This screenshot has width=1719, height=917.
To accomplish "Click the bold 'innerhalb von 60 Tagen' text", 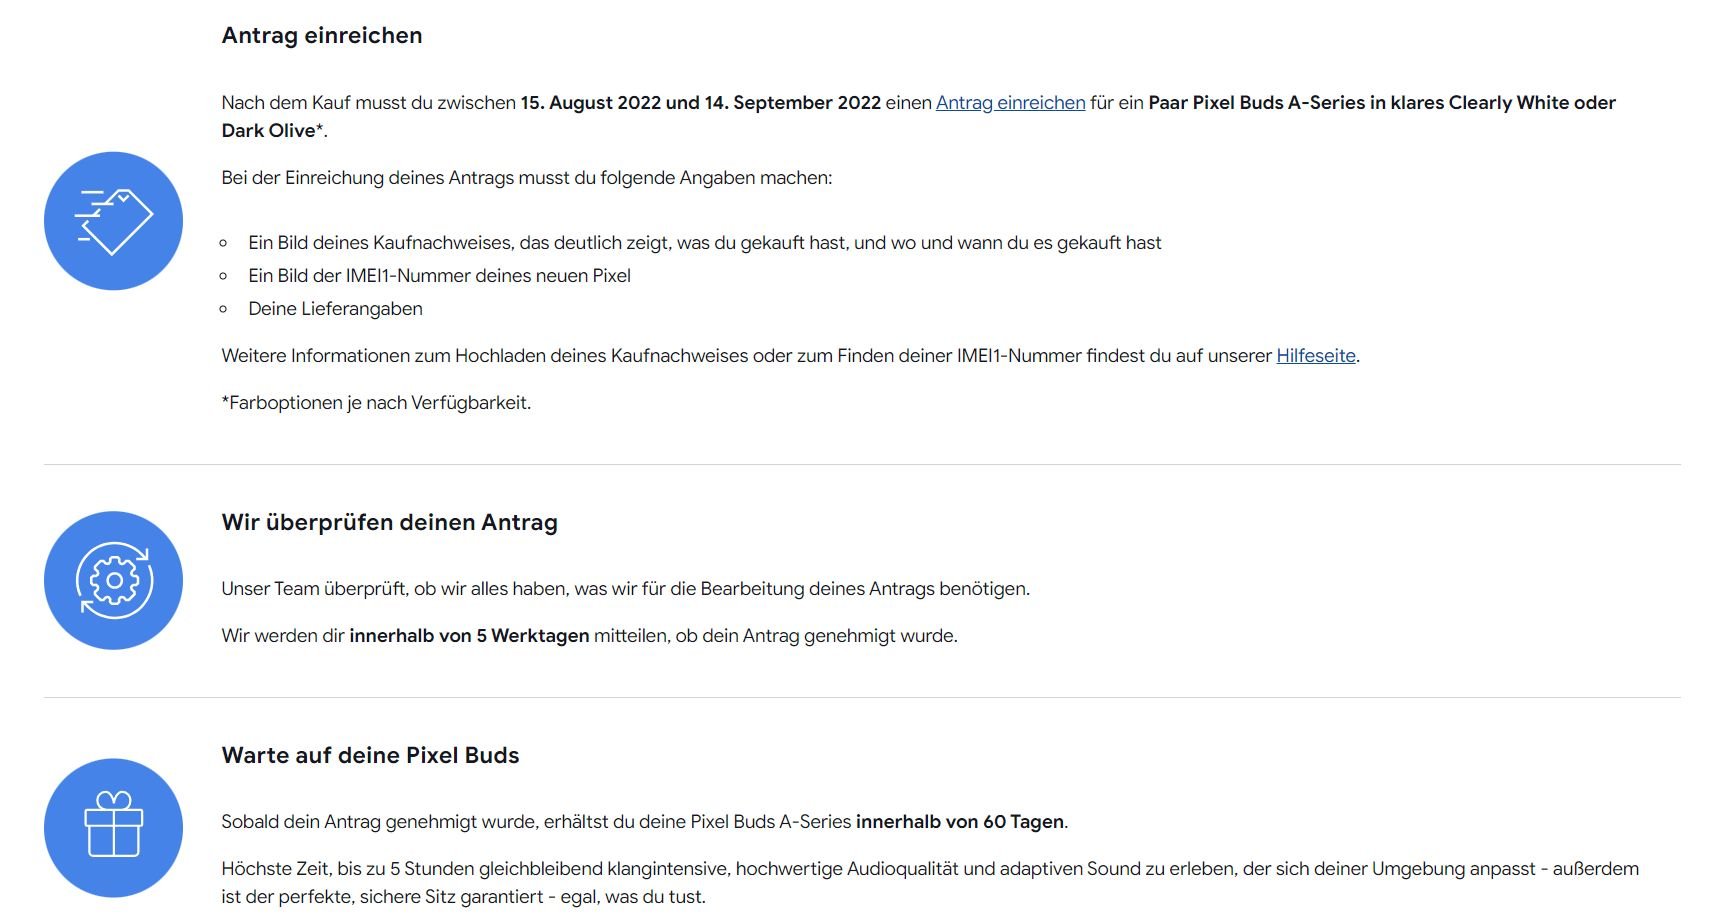I will pos(960,822).
